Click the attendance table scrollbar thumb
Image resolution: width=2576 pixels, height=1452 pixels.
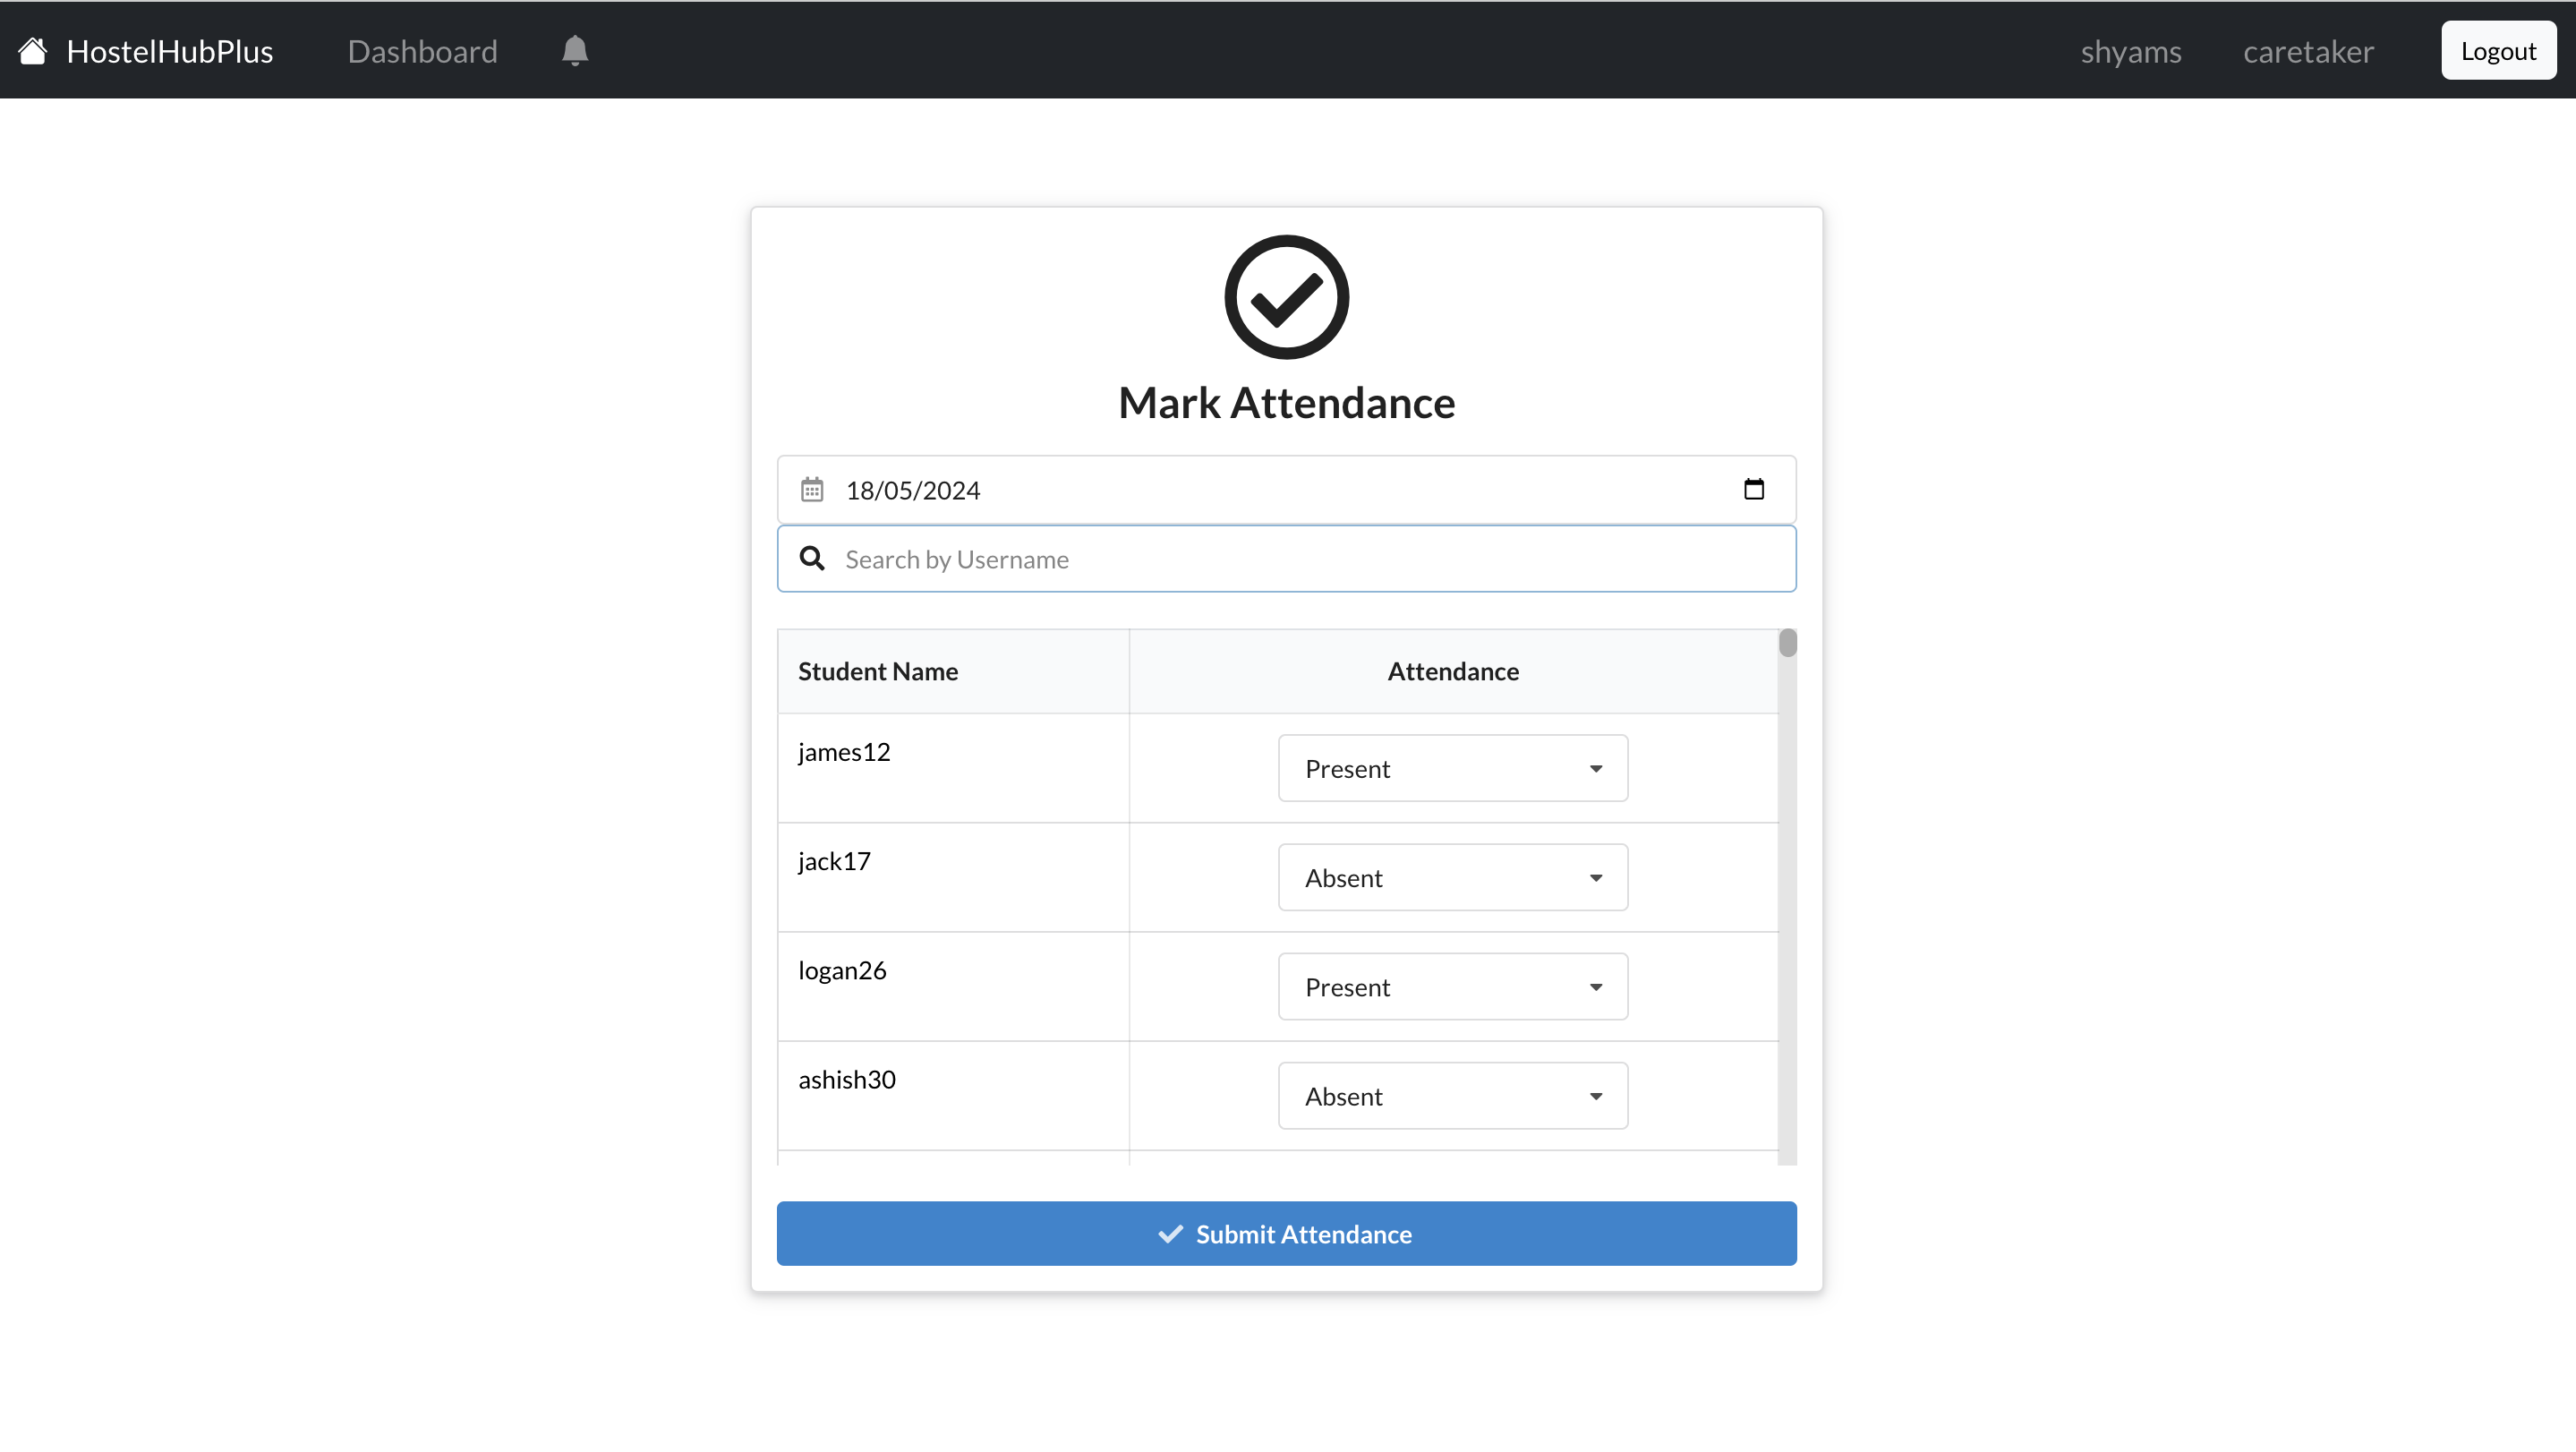[1787, 642]
